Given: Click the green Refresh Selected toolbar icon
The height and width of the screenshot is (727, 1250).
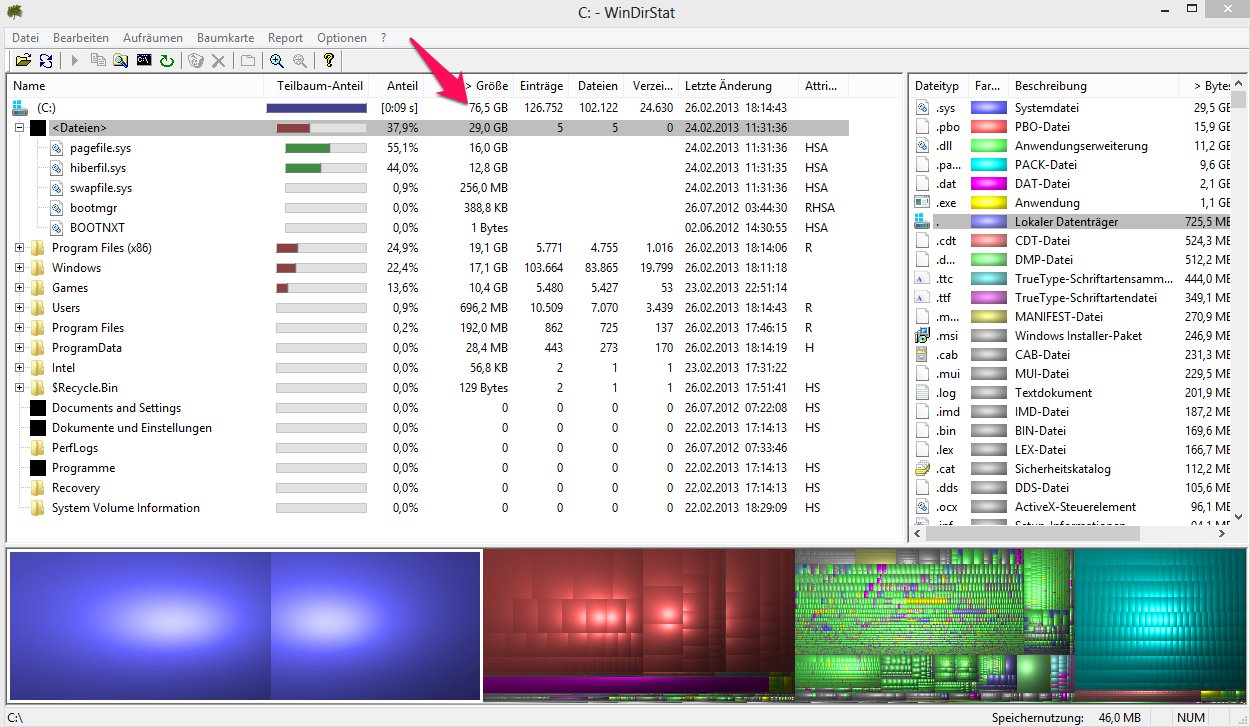Looking at the screenshot, I should 167,61.
